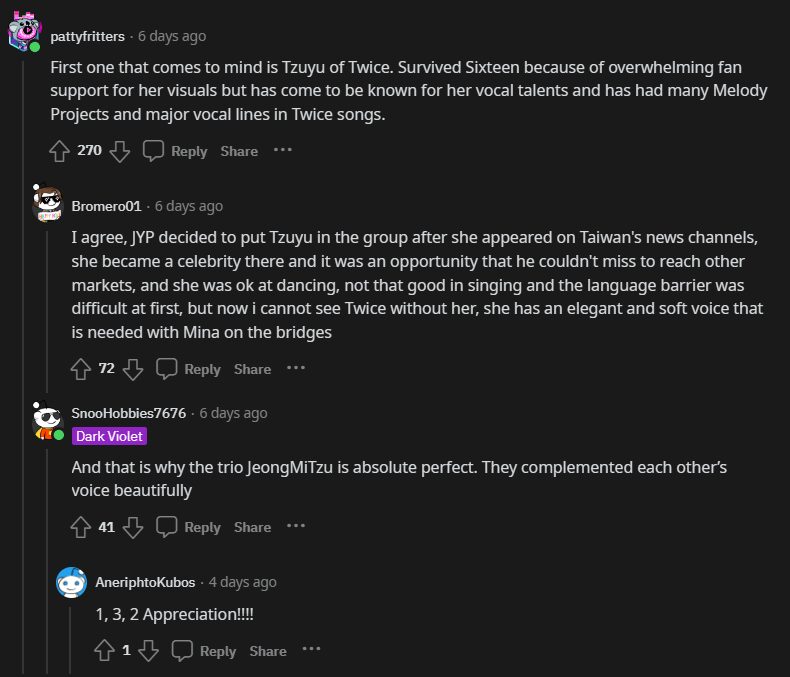Open more options menu on Bromero01's comment

coord(296,368)
